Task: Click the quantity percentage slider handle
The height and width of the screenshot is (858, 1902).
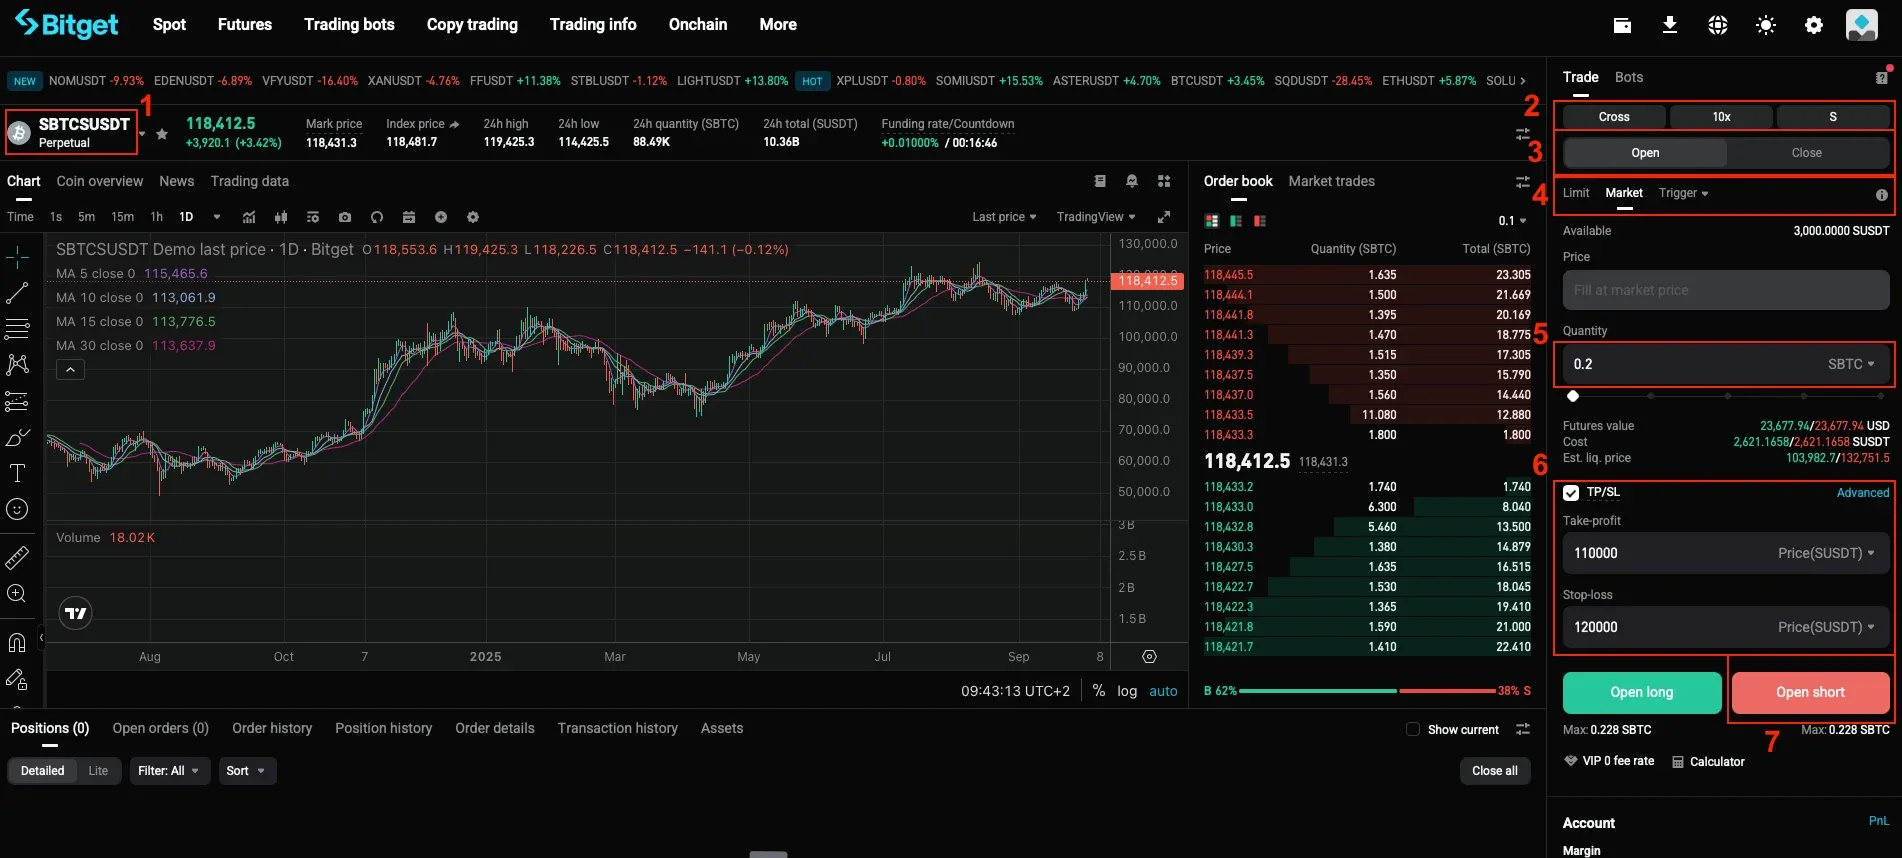Action: [1573, 396]
